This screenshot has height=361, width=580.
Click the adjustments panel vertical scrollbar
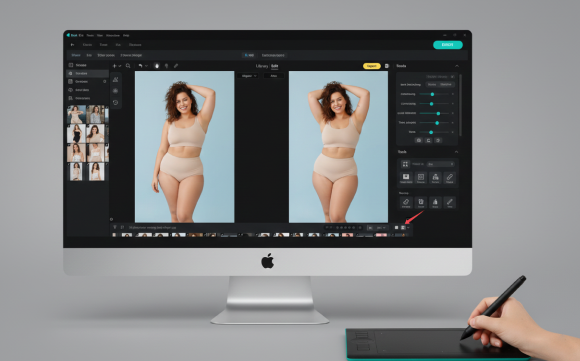coord(461,105)
